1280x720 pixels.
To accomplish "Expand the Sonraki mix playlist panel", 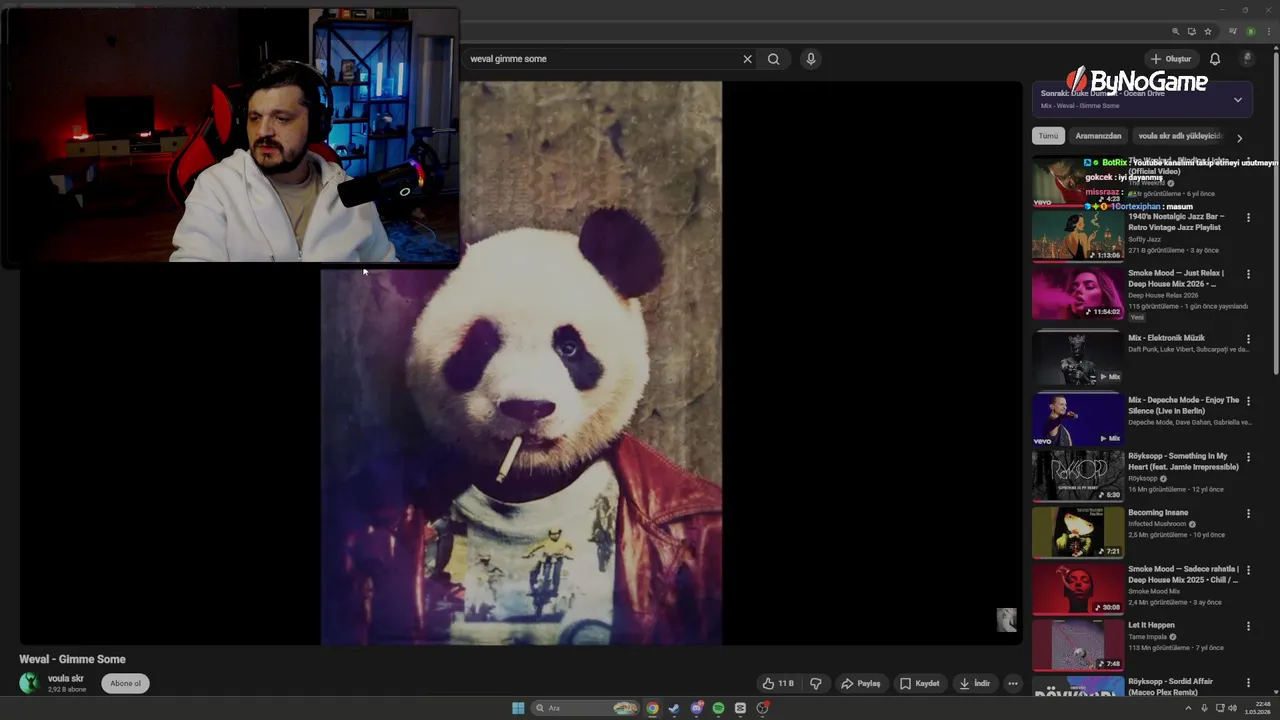I will [x=1238, y=100].
